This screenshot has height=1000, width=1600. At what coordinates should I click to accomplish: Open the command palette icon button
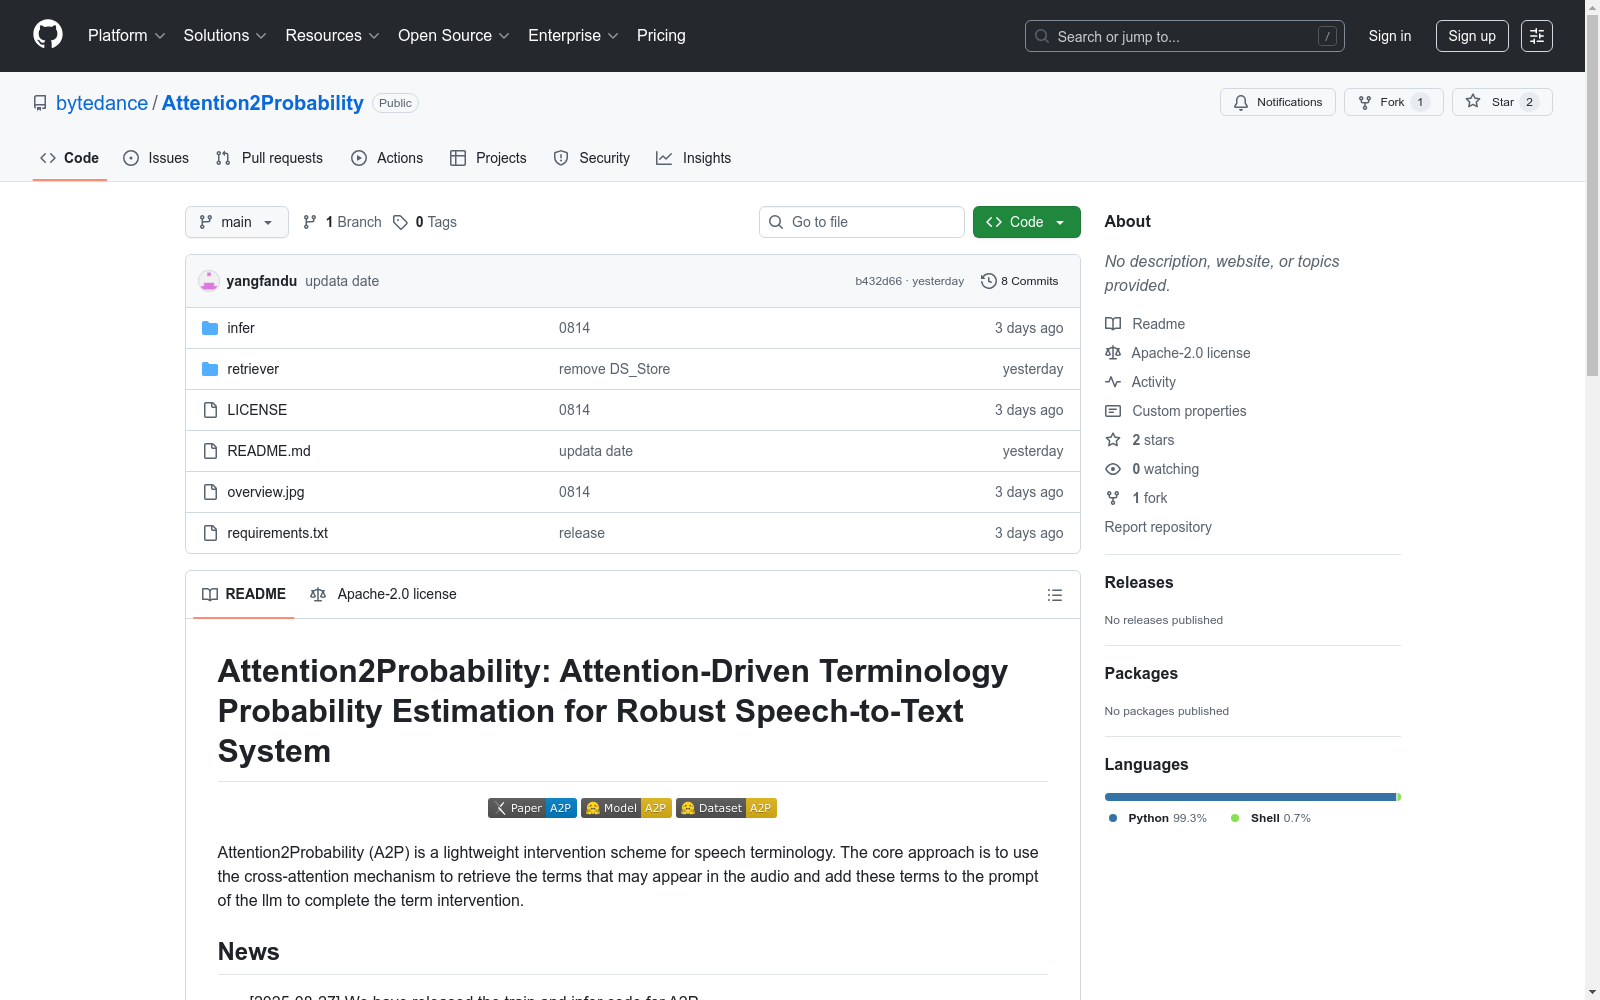(x=1536, y=36)
